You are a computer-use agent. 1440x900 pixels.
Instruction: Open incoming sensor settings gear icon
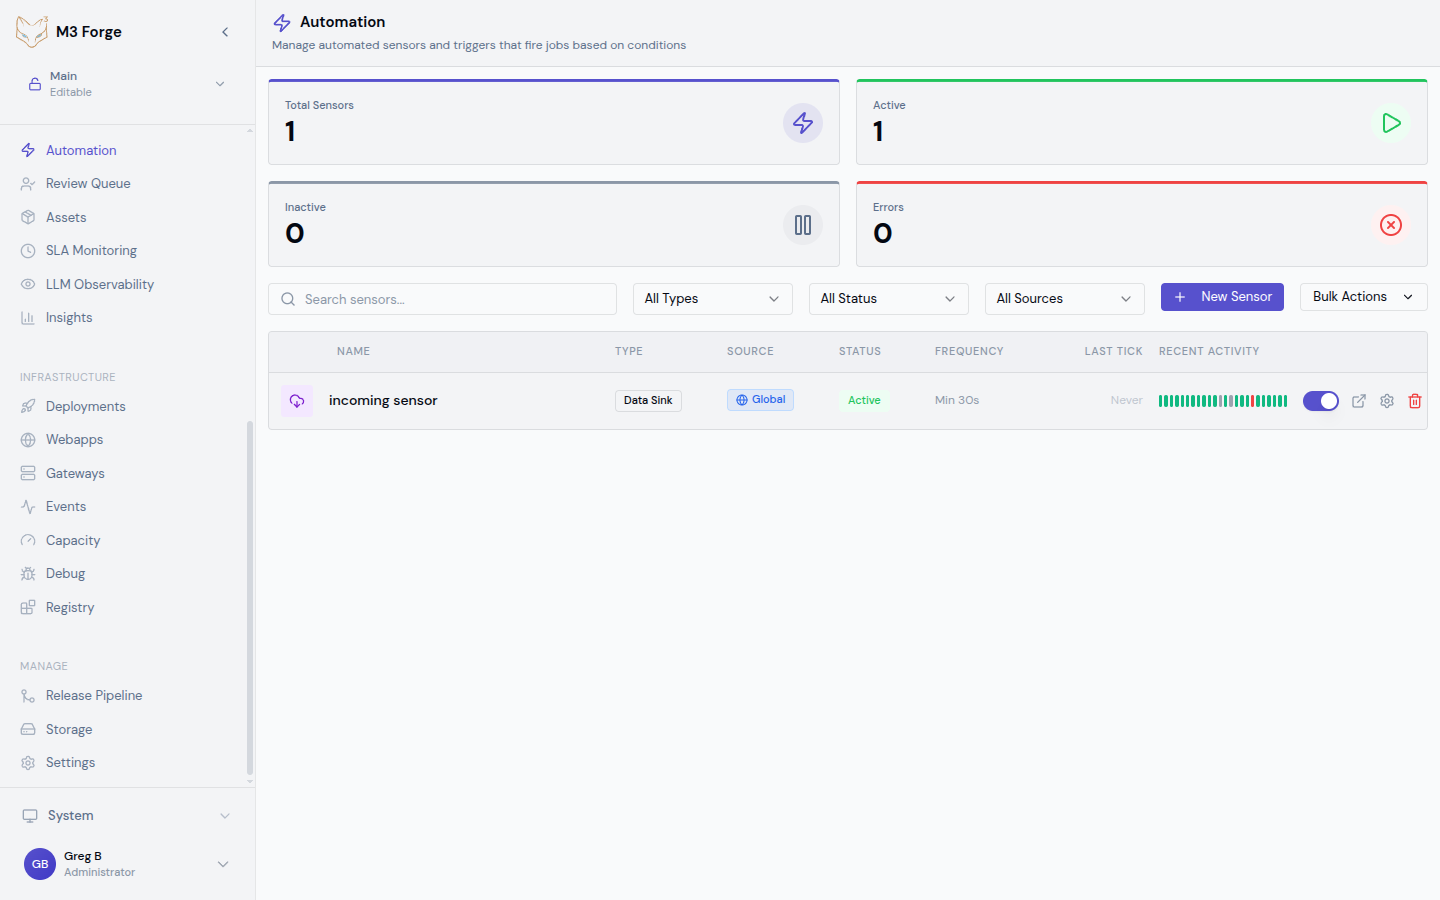click(x=1386, y=401)
